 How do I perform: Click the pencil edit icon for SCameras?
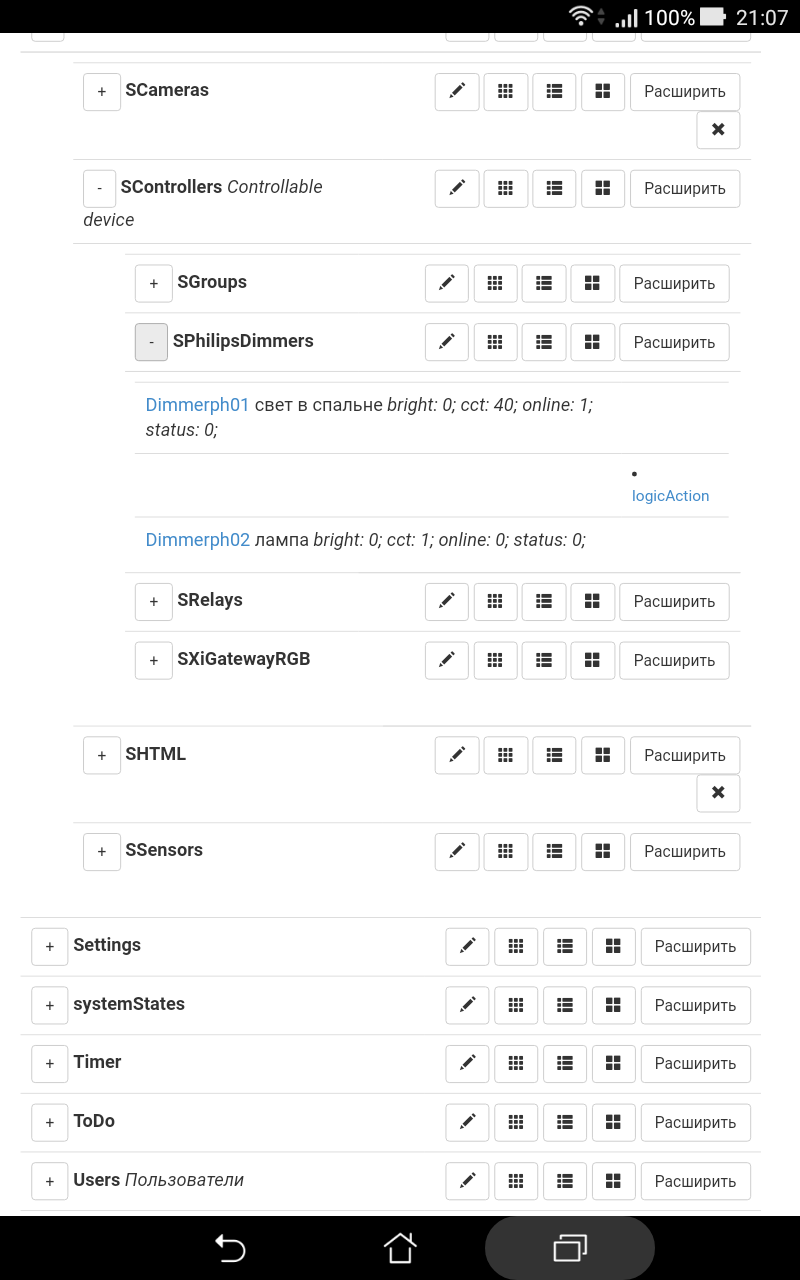457,91
